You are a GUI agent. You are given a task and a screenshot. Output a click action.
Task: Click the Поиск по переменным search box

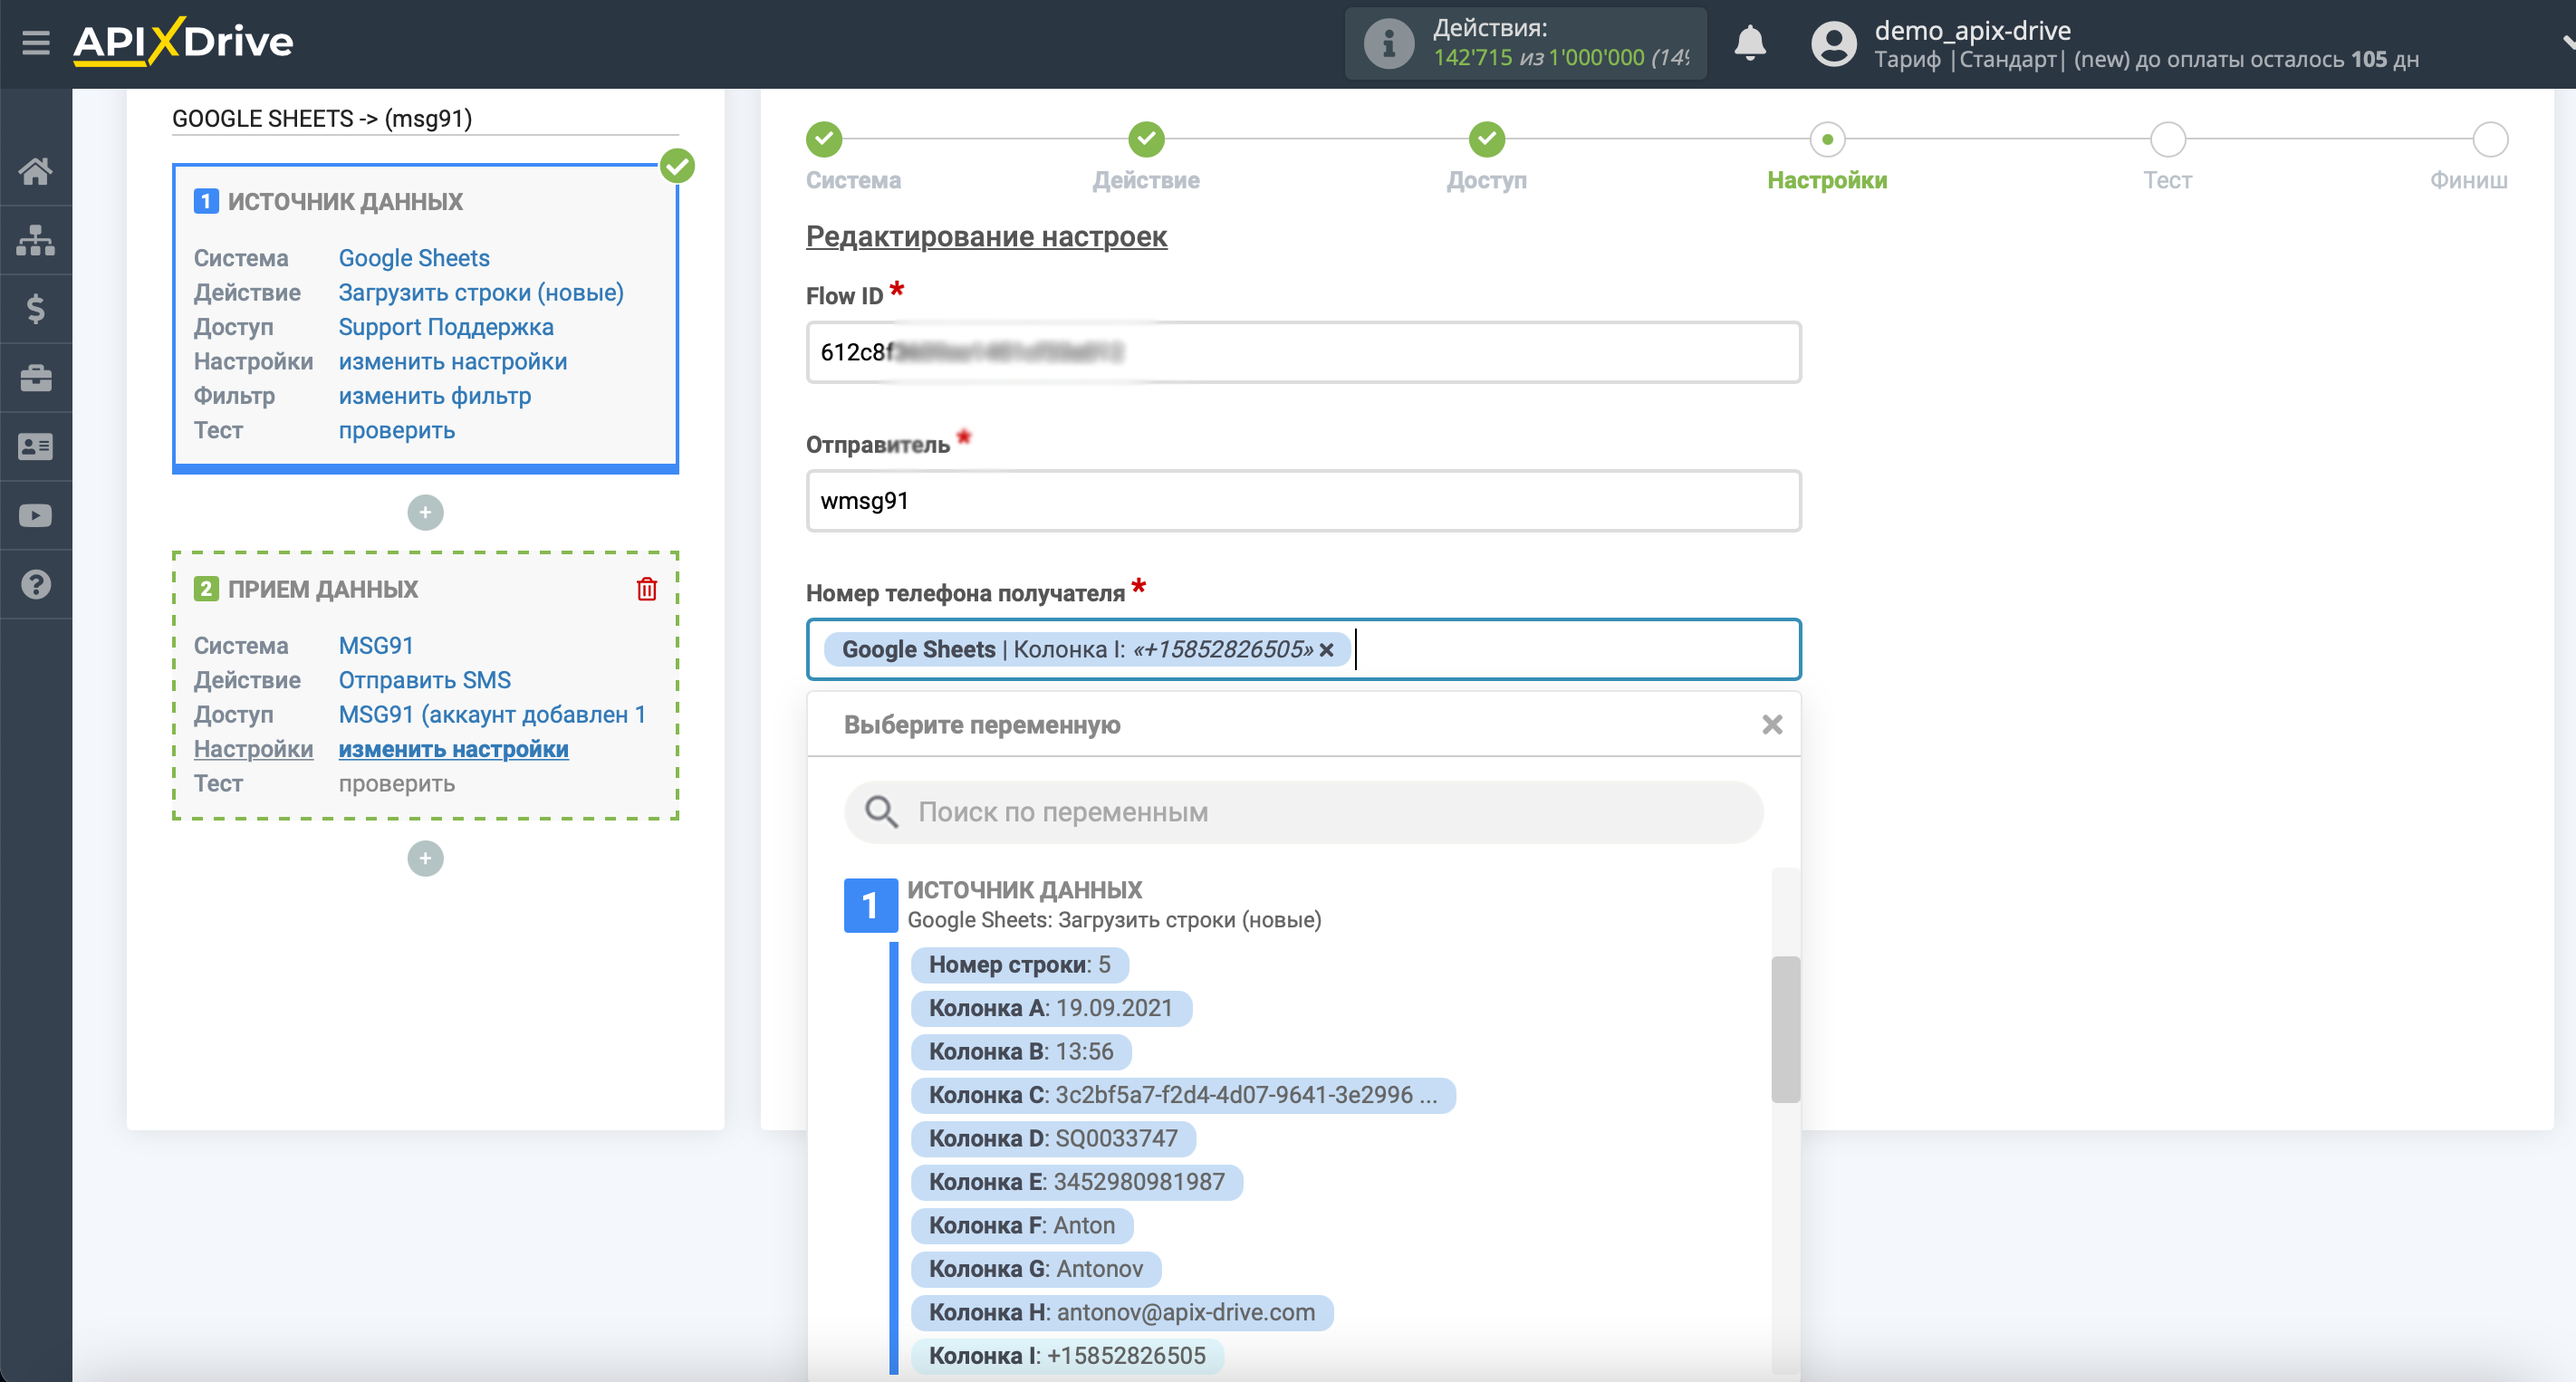(1303, 812)
